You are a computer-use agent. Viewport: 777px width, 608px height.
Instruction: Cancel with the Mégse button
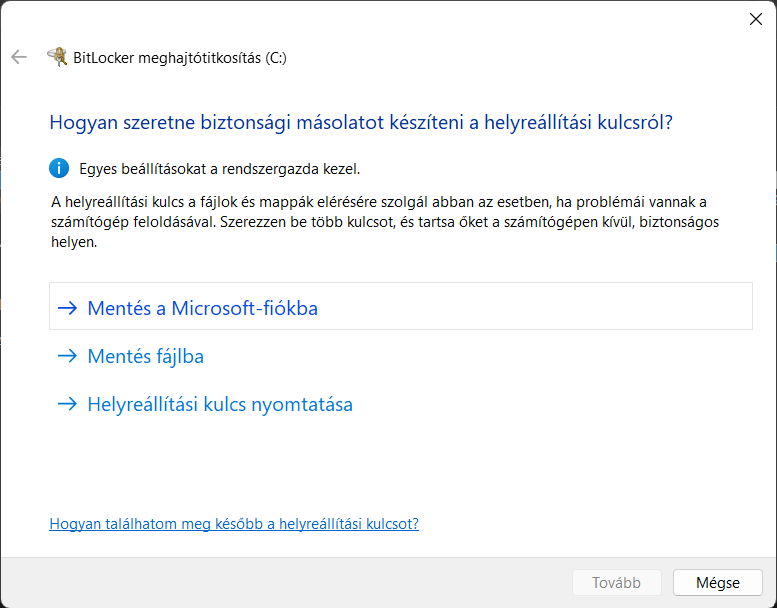coord(718,582)
